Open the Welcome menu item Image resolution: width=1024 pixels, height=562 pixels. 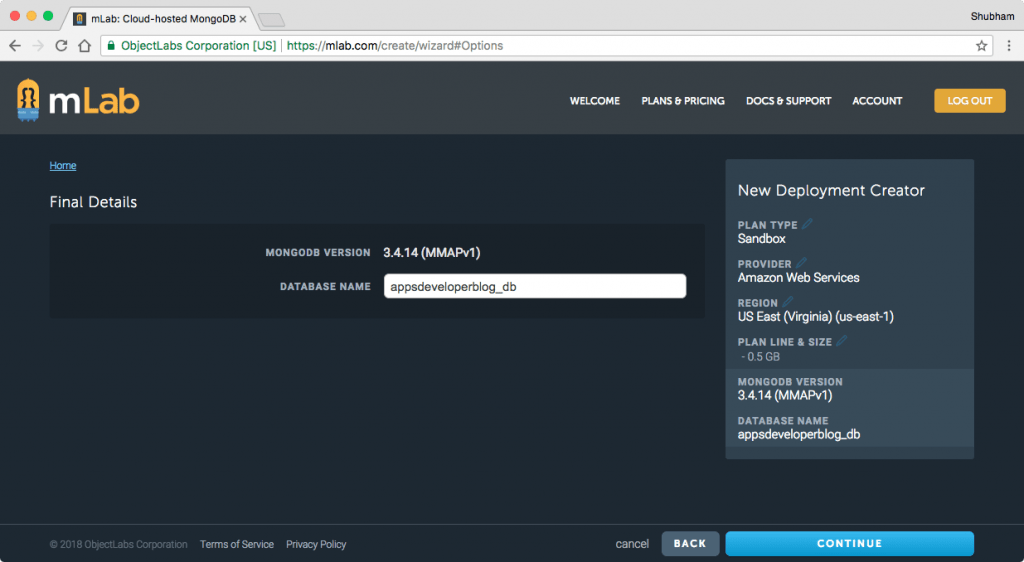point(594,101)
